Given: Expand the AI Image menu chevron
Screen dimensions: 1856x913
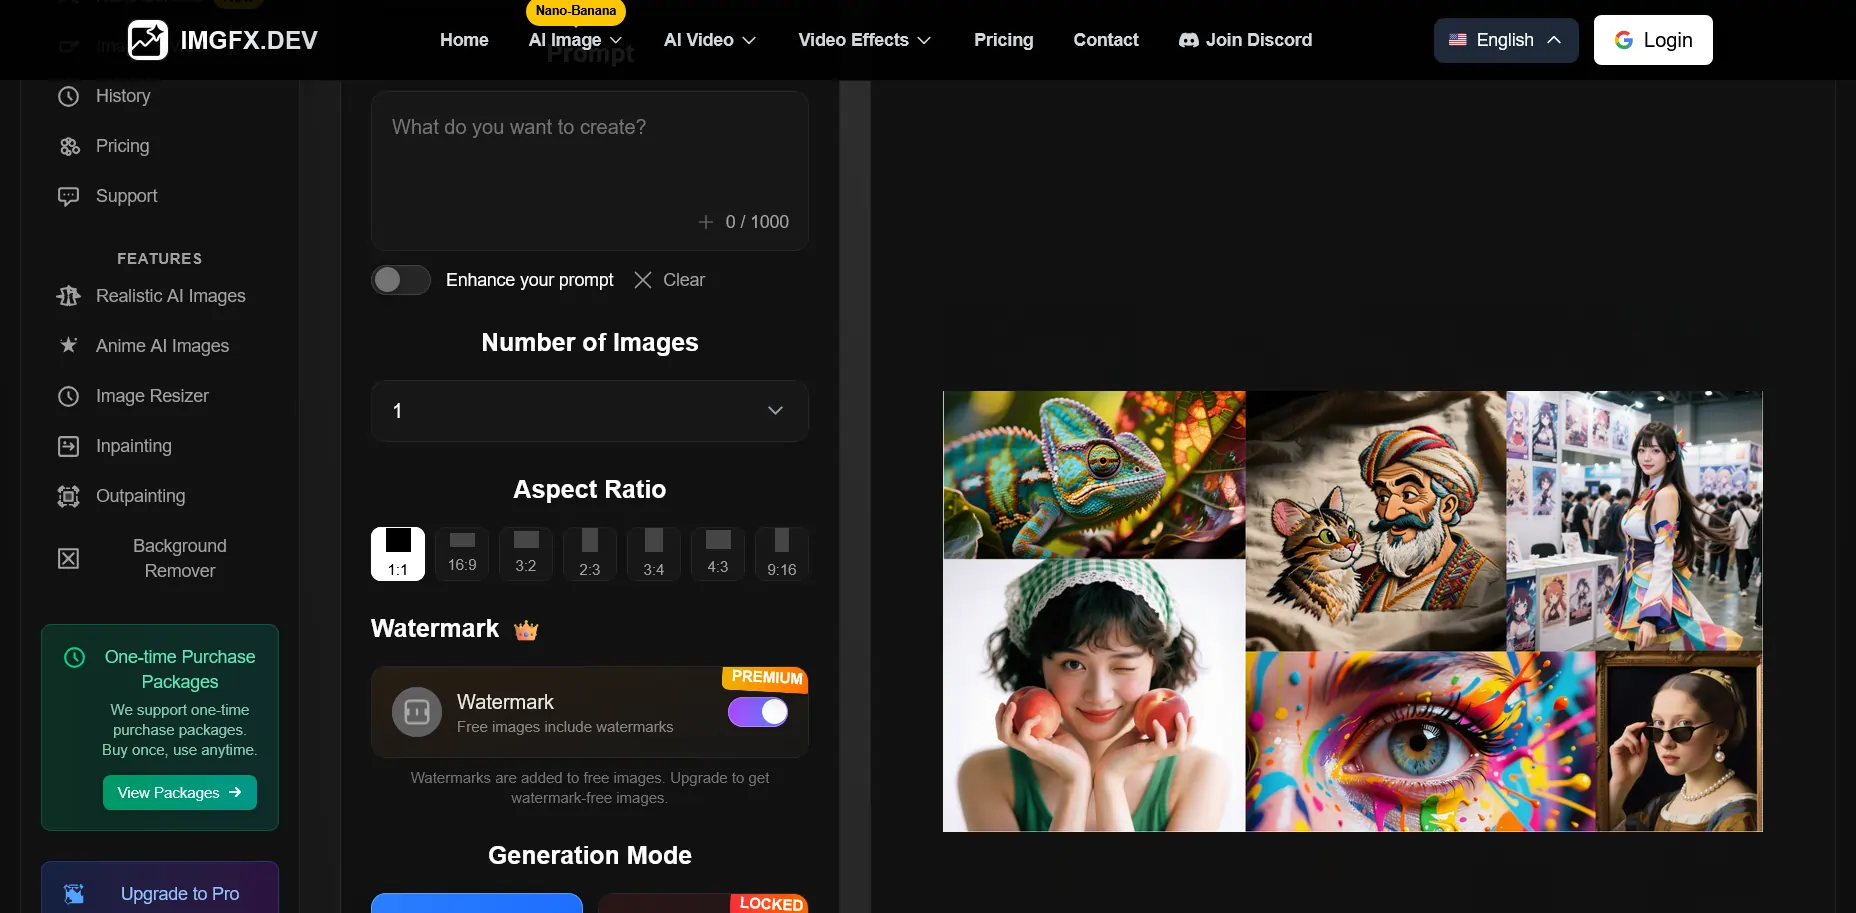Looking at the screenshot, I should click(616, 40).
